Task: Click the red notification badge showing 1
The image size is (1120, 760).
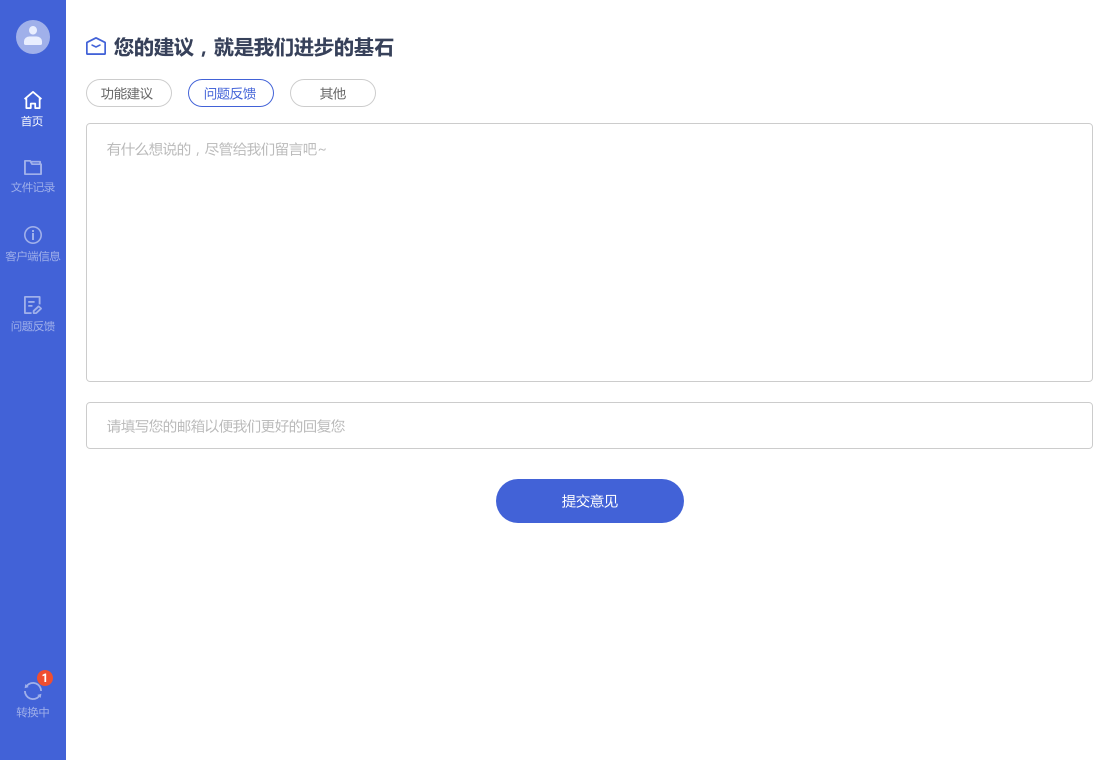Action: tap(45, 678)
